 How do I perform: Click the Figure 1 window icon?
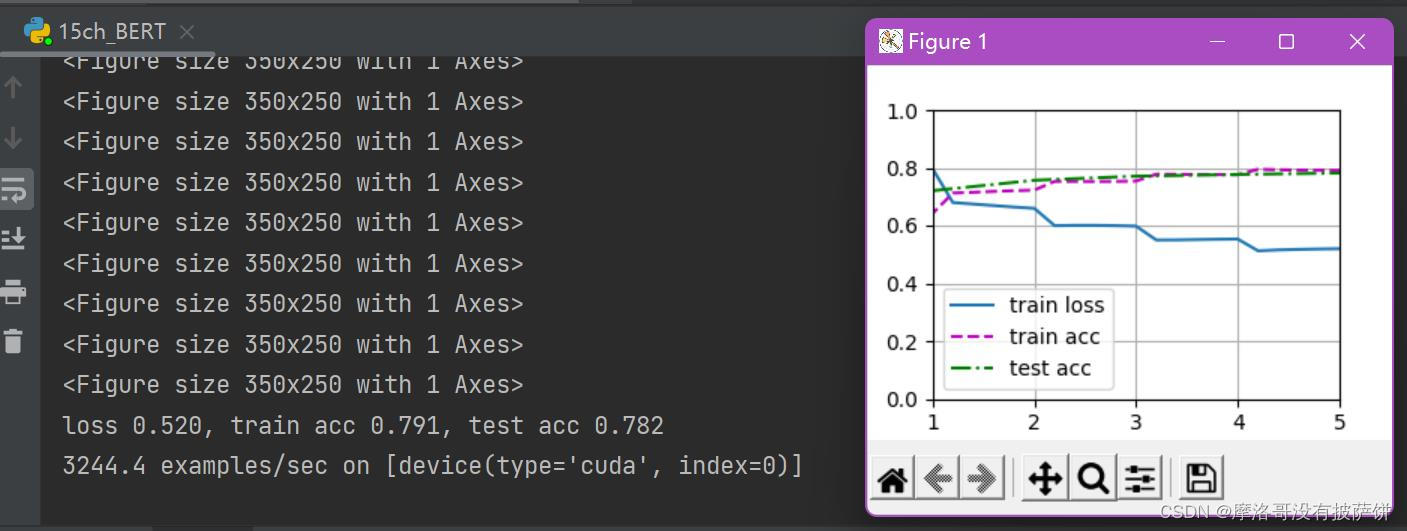[x=890, y=41]
